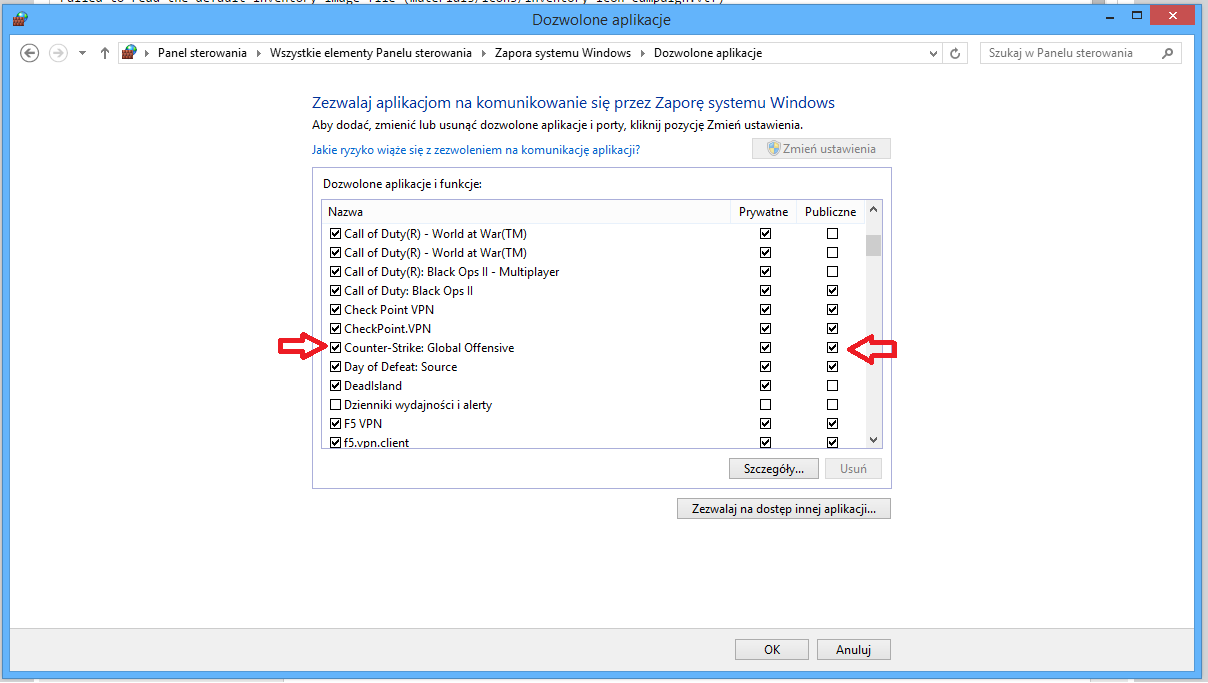The image size is (1208, 683).
Task: Open recent locations dropdown arrow
Action: tap(82, 54)
